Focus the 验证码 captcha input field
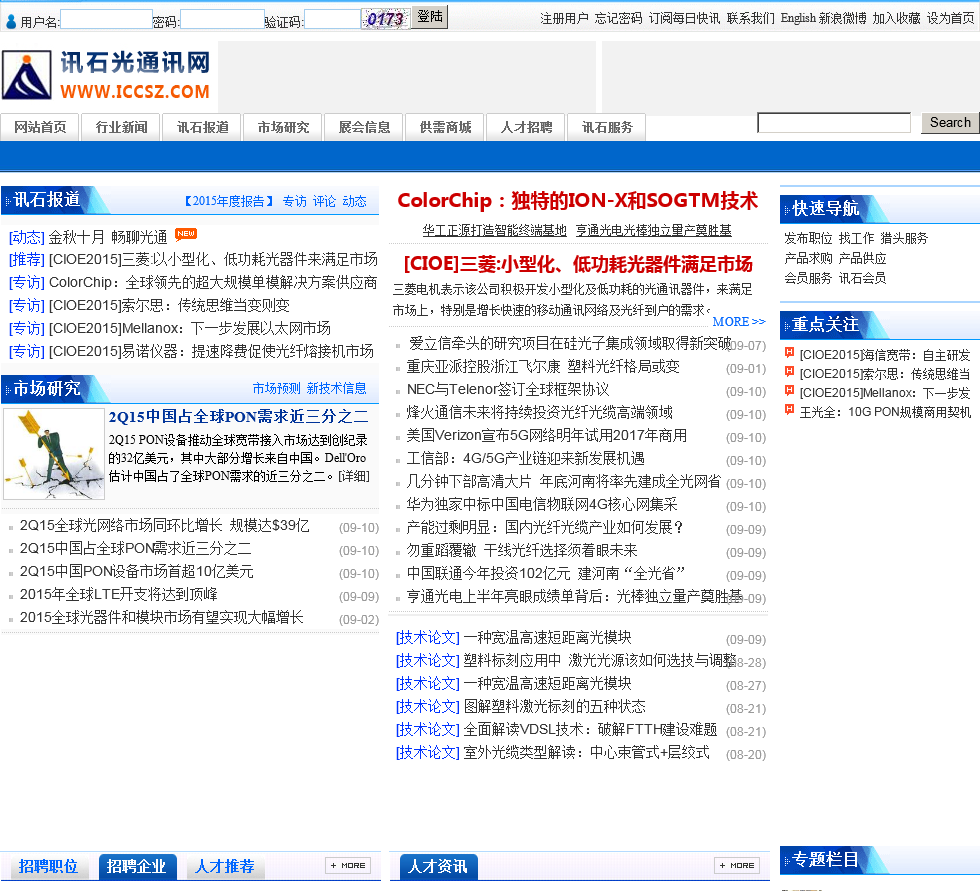This screenshot has width=980, height=891. [x=332, y=19]
